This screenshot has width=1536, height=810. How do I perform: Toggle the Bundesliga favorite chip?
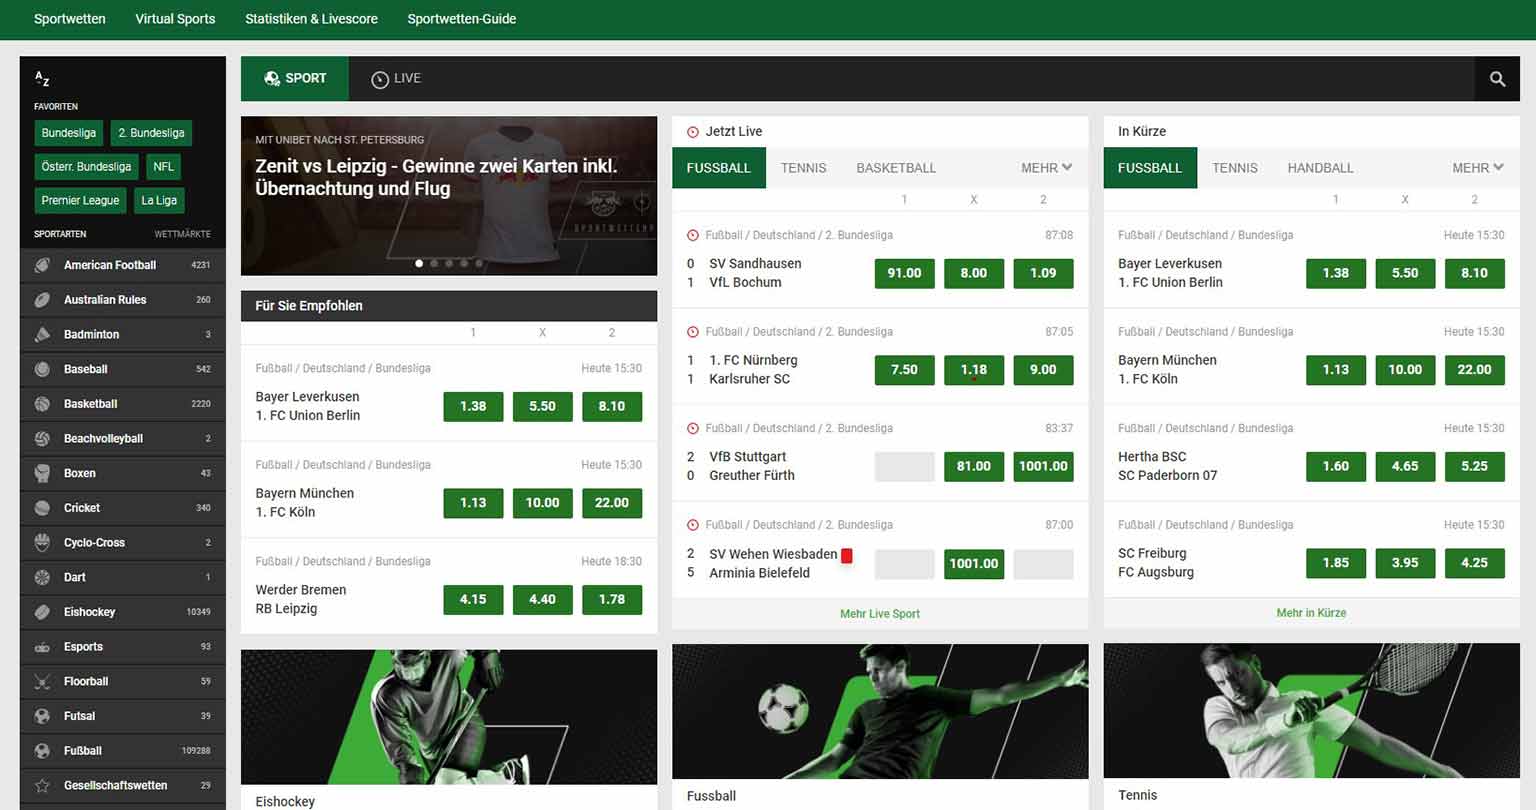[x=68, y=132]
